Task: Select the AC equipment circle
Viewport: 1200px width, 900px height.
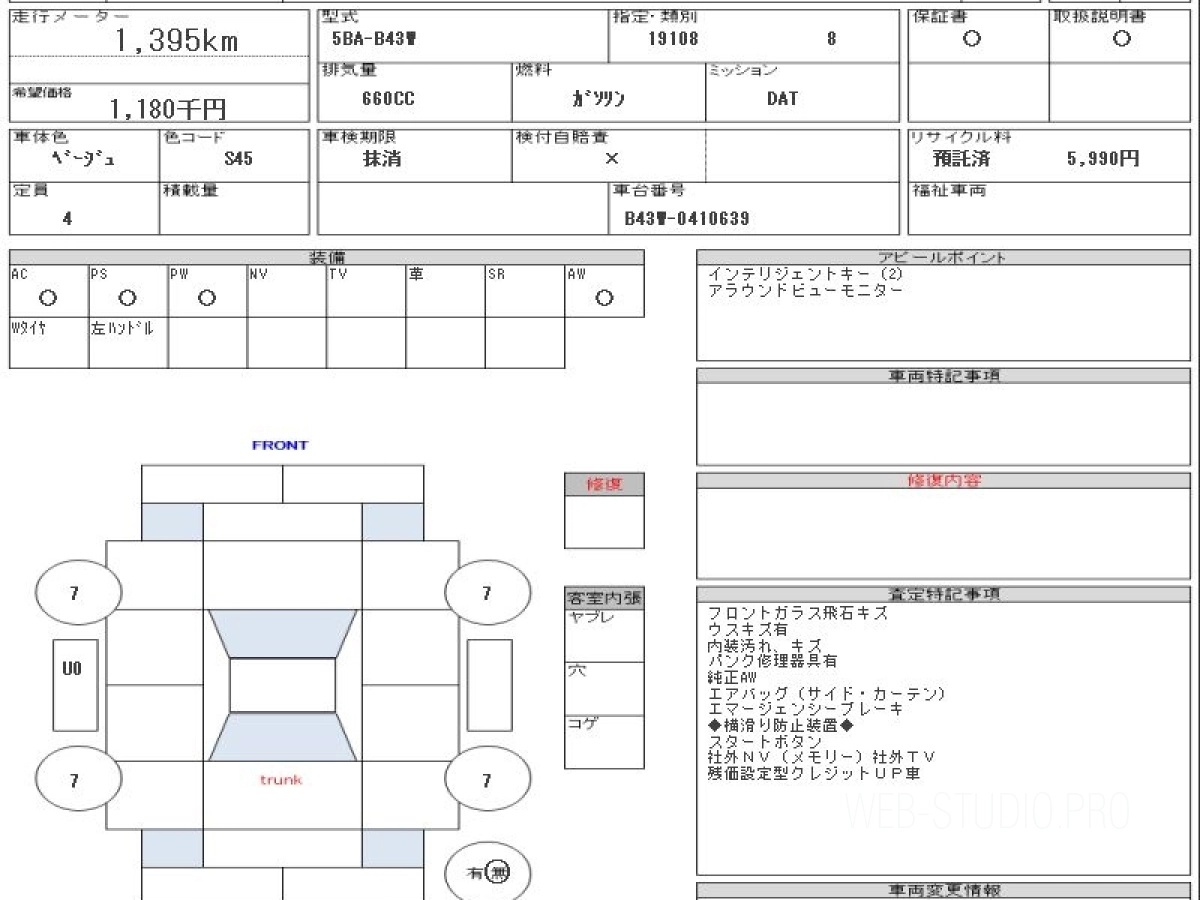Action: [47, 298]
